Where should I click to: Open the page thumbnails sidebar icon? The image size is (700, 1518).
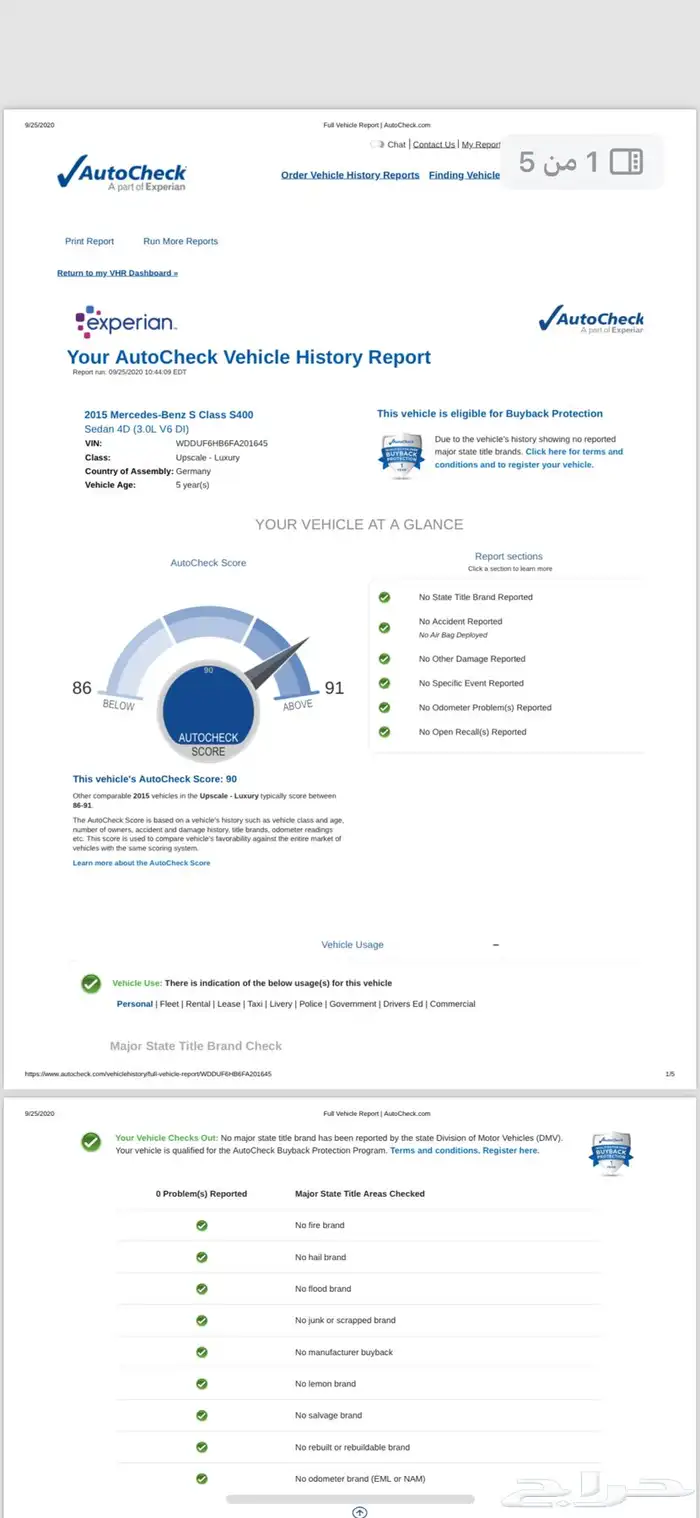pos(626,162)
